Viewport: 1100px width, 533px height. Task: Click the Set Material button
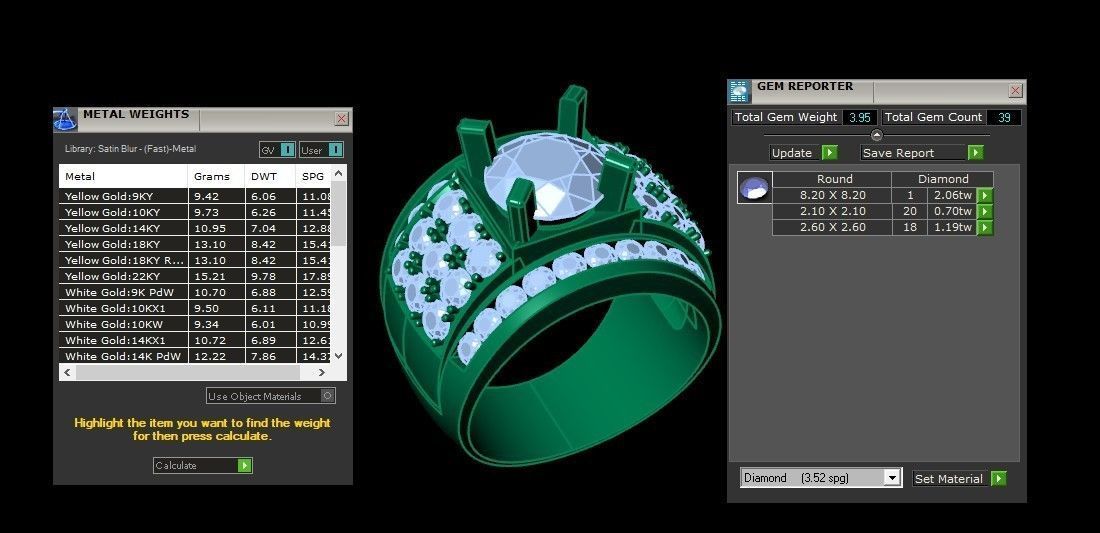(x=960, y=478)
